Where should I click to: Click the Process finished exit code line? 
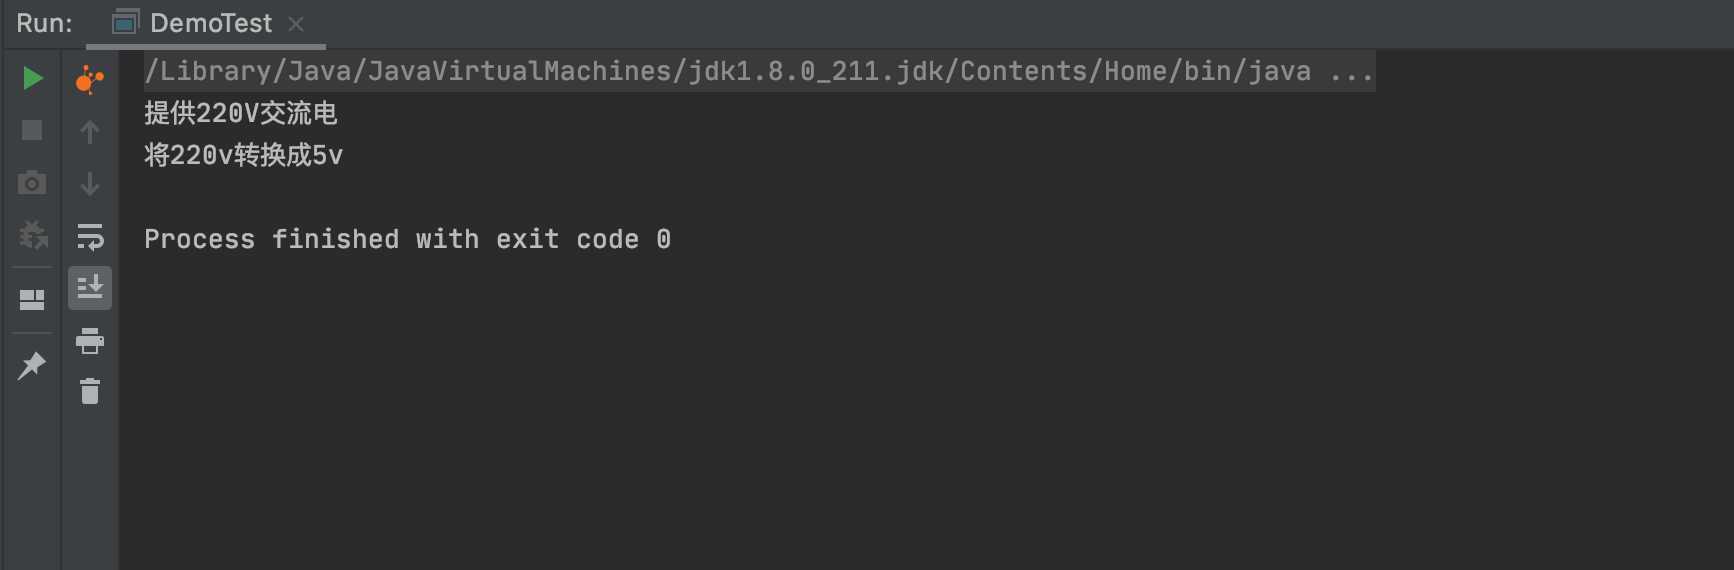click(x=407, y=239)
